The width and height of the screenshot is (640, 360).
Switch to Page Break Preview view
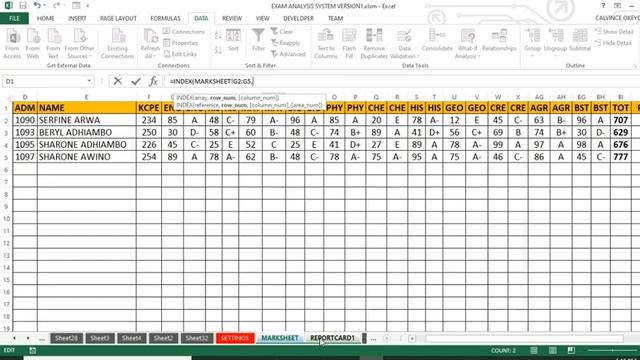[571, 350]
